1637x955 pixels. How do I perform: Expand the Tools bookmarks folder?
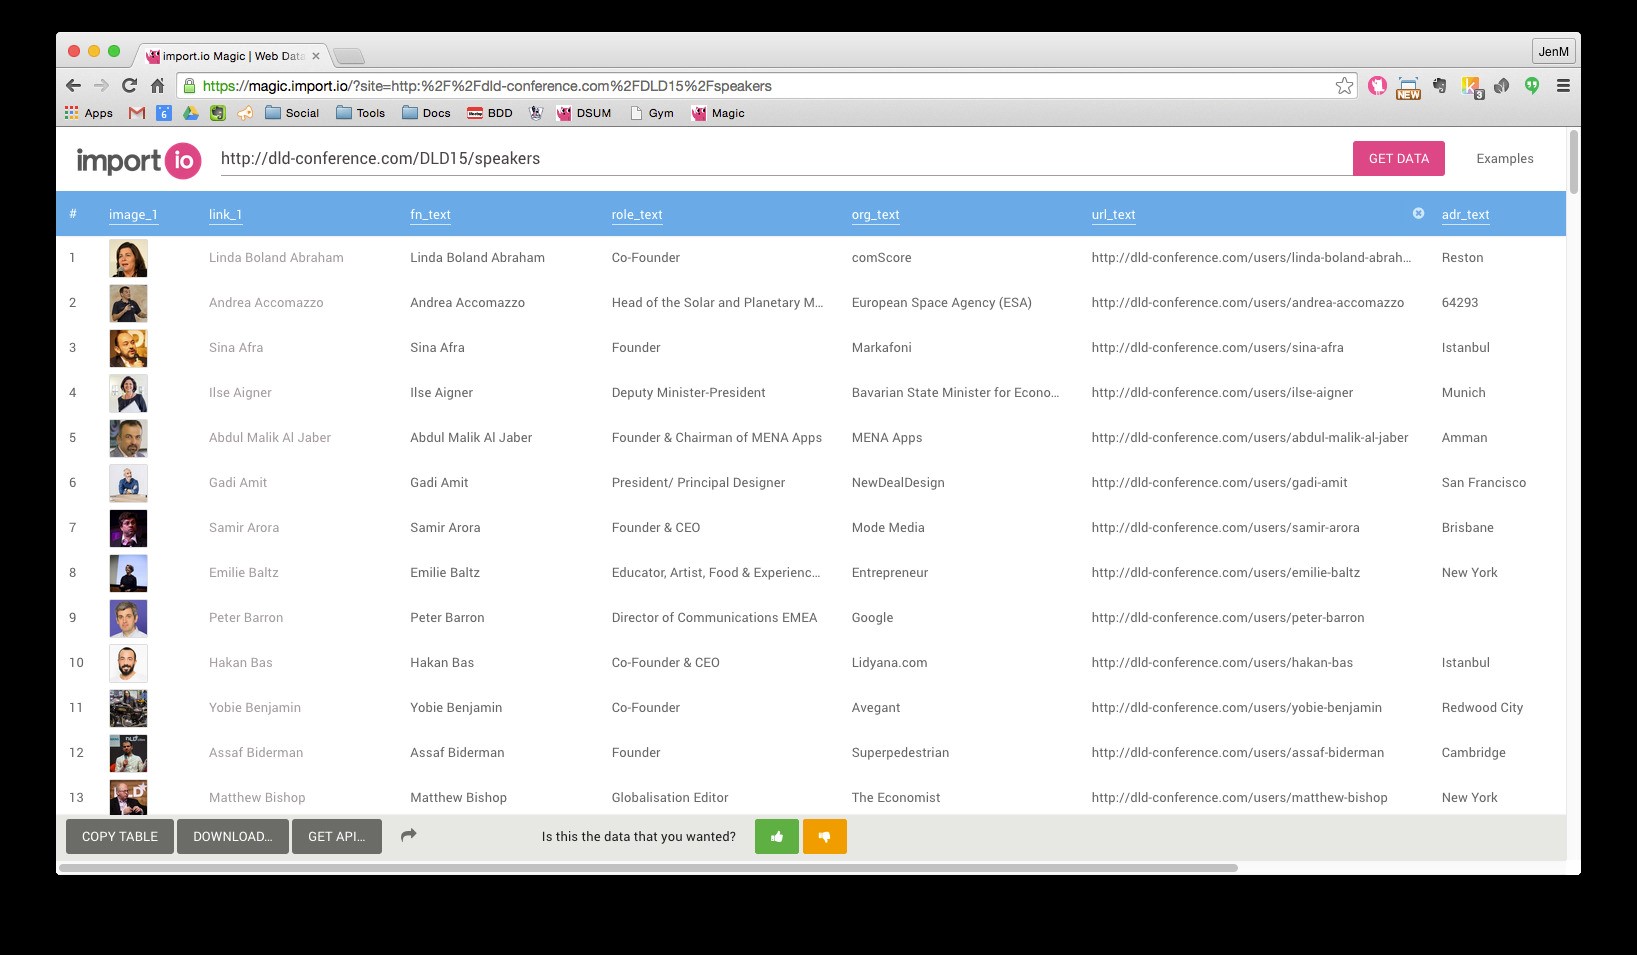(361, 113)
